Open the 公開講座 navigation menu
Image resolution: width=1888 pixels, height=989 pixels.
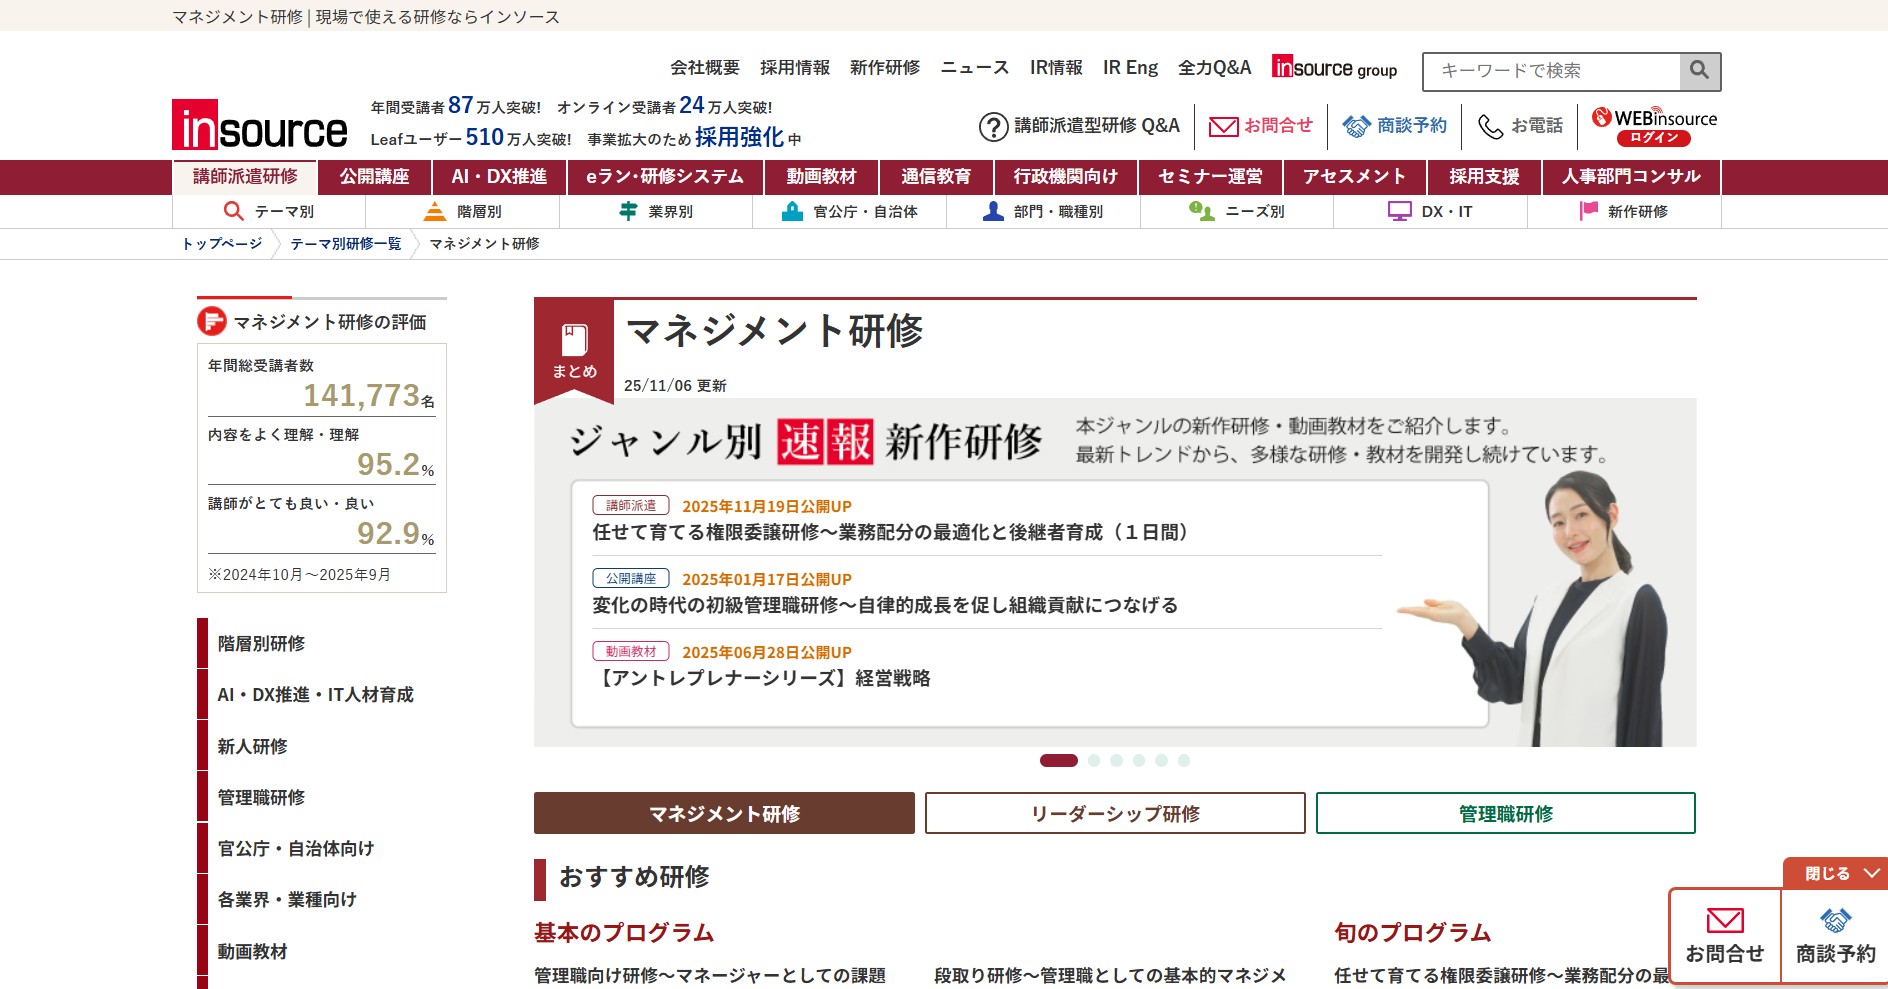[373, 176]
